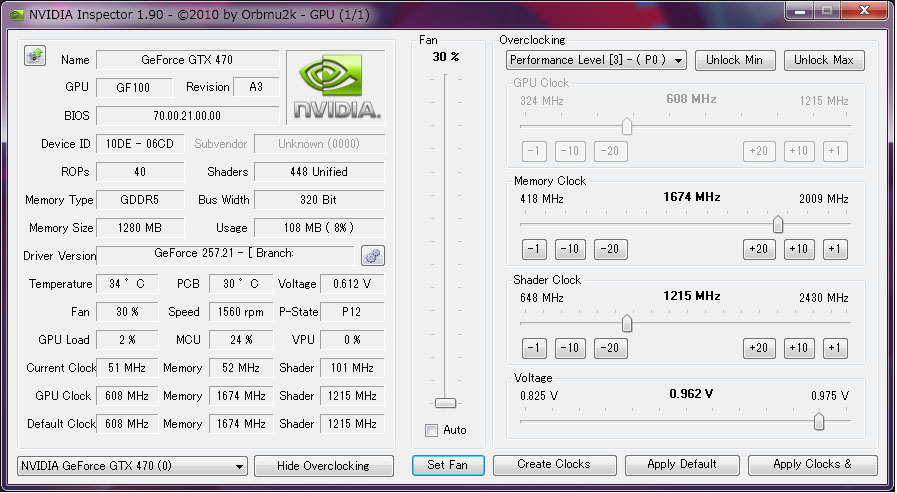Screen dimensions: 897x493
Task: Decrease Shader Clock by 10 MHz
Action: point(570,348)
